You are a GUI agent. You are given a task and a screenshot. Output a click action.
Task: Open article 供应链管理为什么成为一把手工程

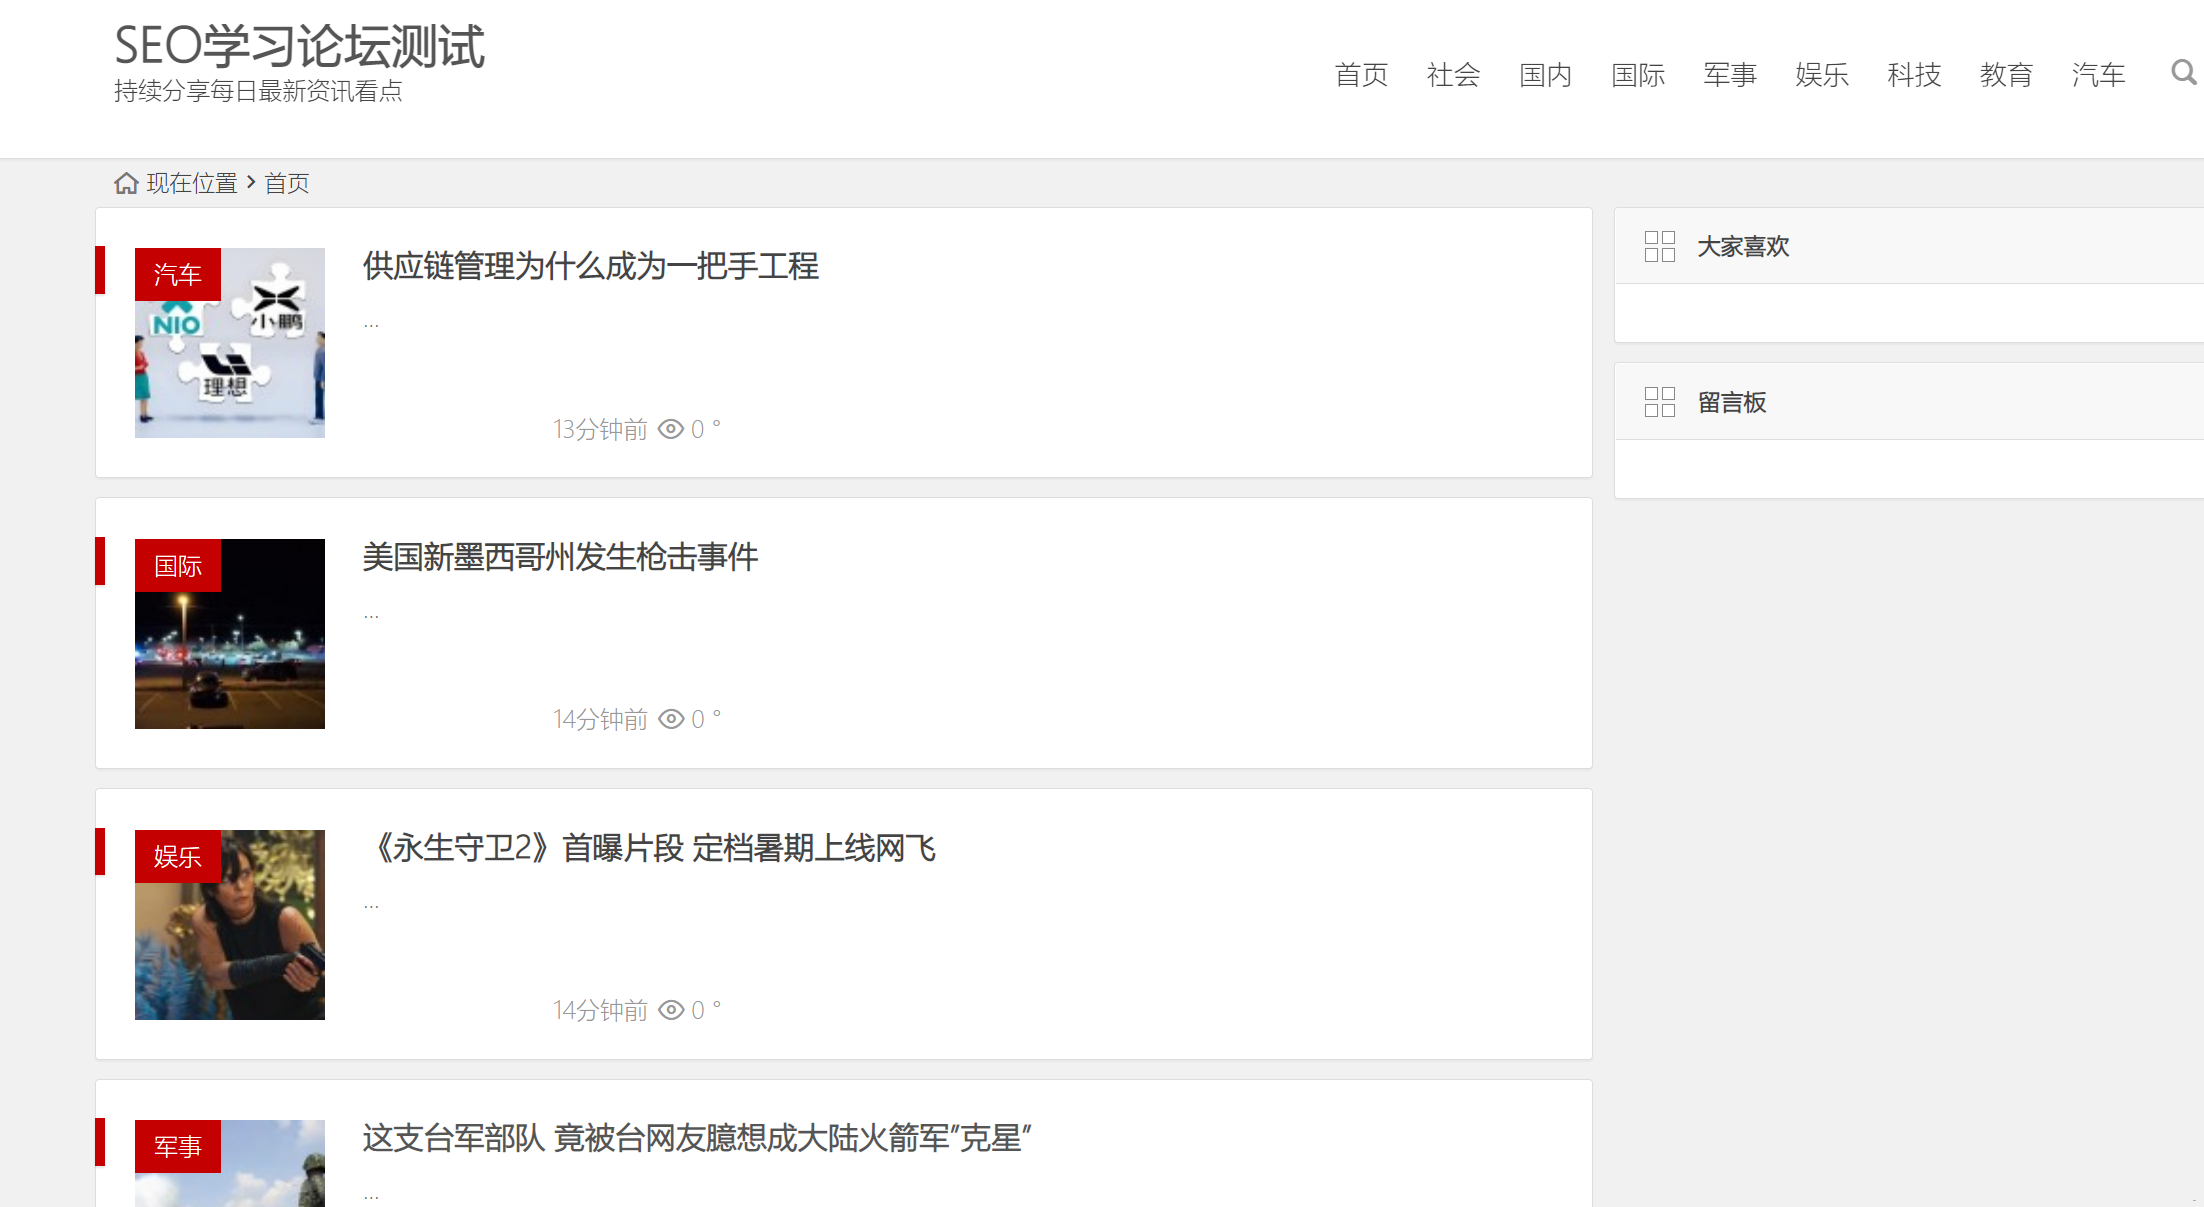click(x=590, y=266)
